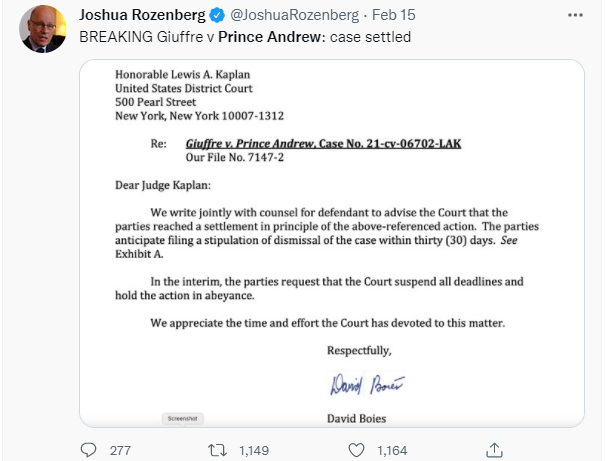Click the reply speech bubble icon
This screenshot has width=606, height=461.
(89, 450)
